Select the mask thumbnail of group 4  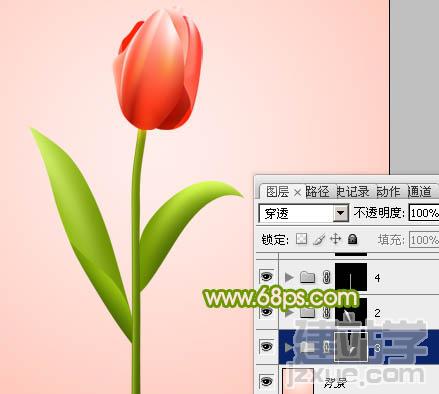351,277
